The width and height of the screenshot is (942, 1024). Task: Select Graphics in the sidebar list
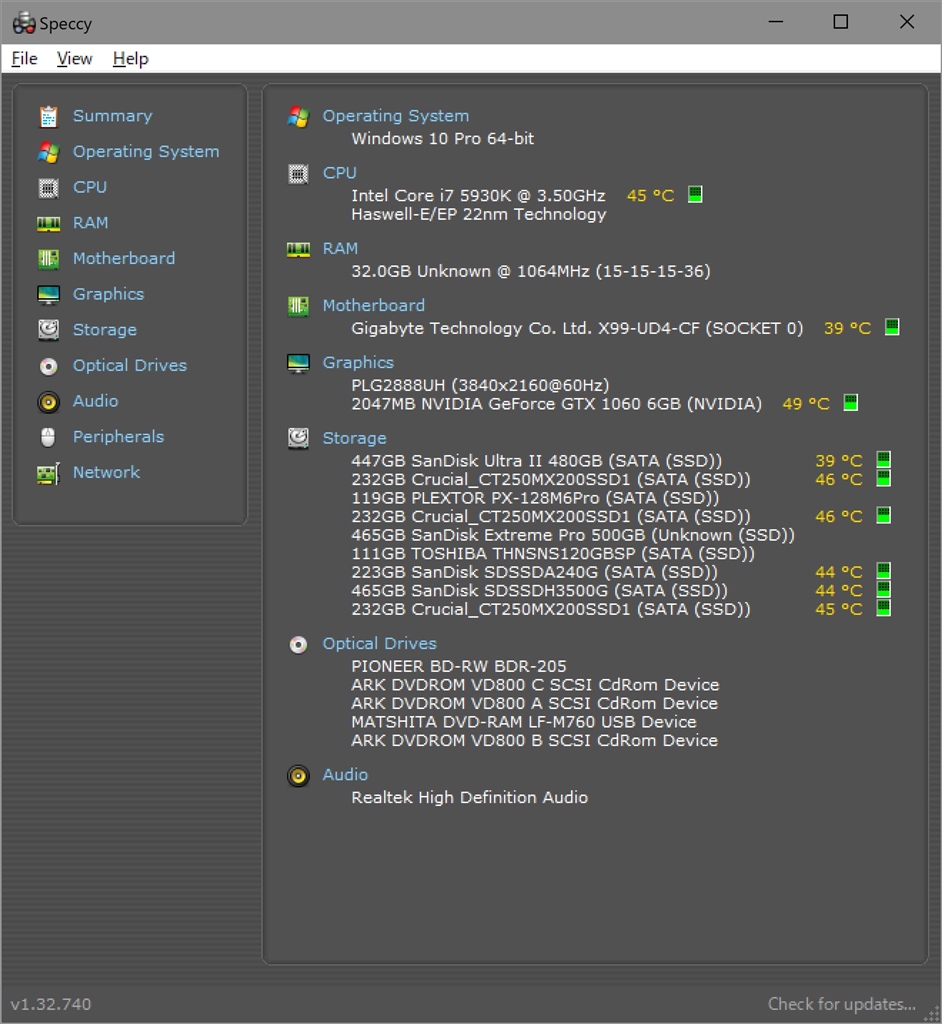pos(108,294)
